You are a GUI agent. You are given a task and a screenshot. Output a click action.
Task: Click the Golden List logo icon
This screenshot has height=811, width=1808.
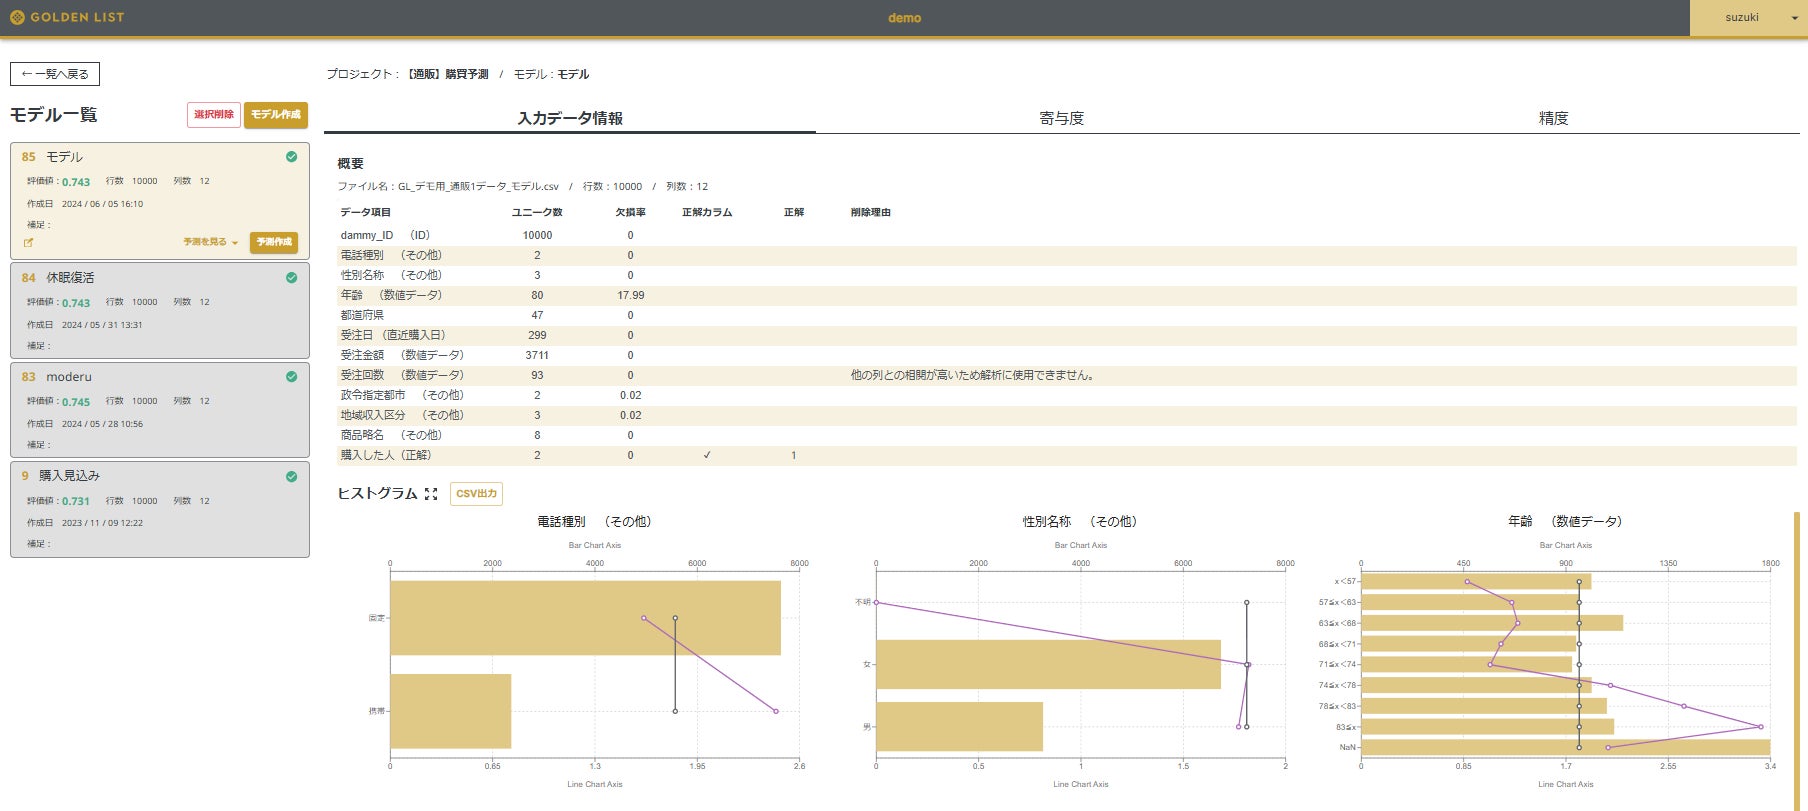pyautogui.click(x=17, y=17)
